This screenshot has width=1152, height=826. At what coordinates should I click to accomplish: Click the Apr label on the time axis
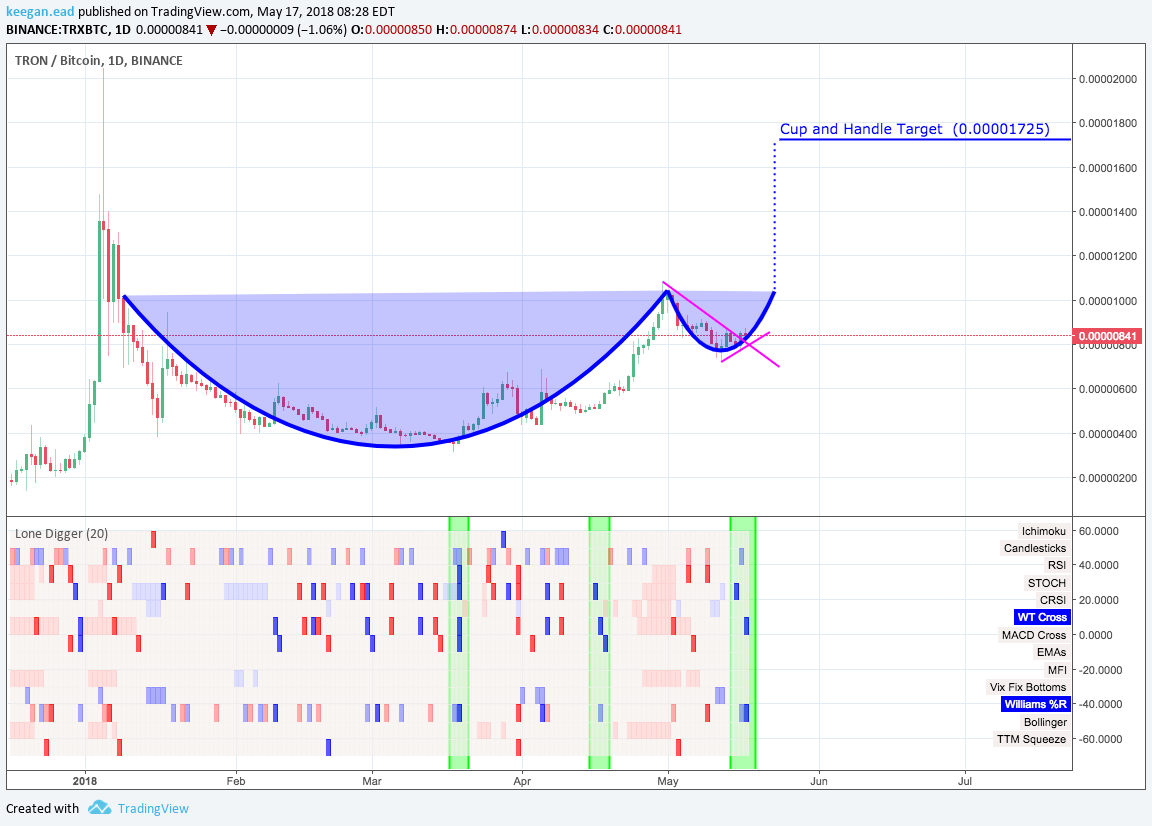click(522, 781)
